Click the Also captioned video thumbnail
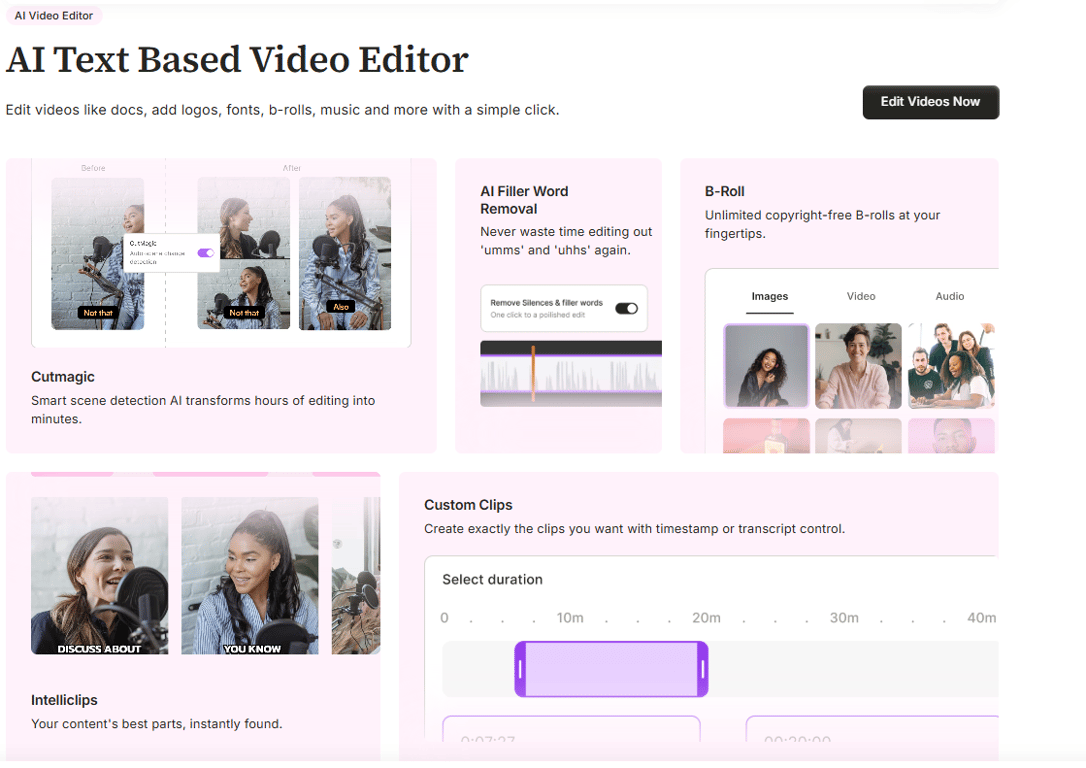Viewport: 1086px width, 768px height. pos(345,253)
